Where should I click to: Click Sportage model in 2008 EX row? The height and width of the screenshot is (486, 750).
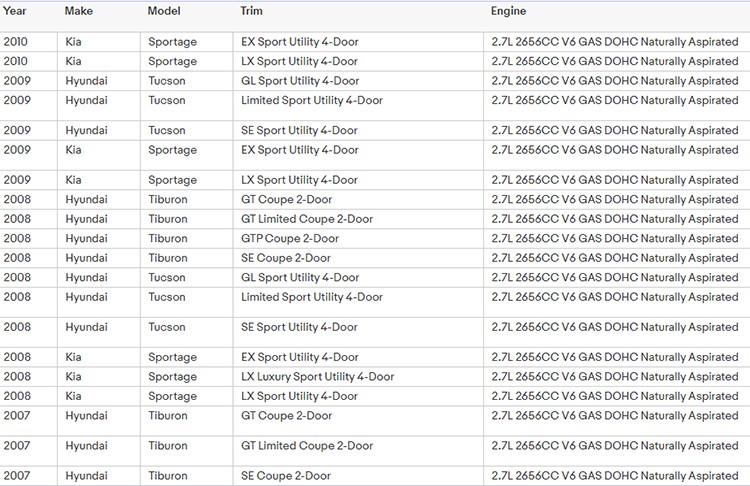172,357
